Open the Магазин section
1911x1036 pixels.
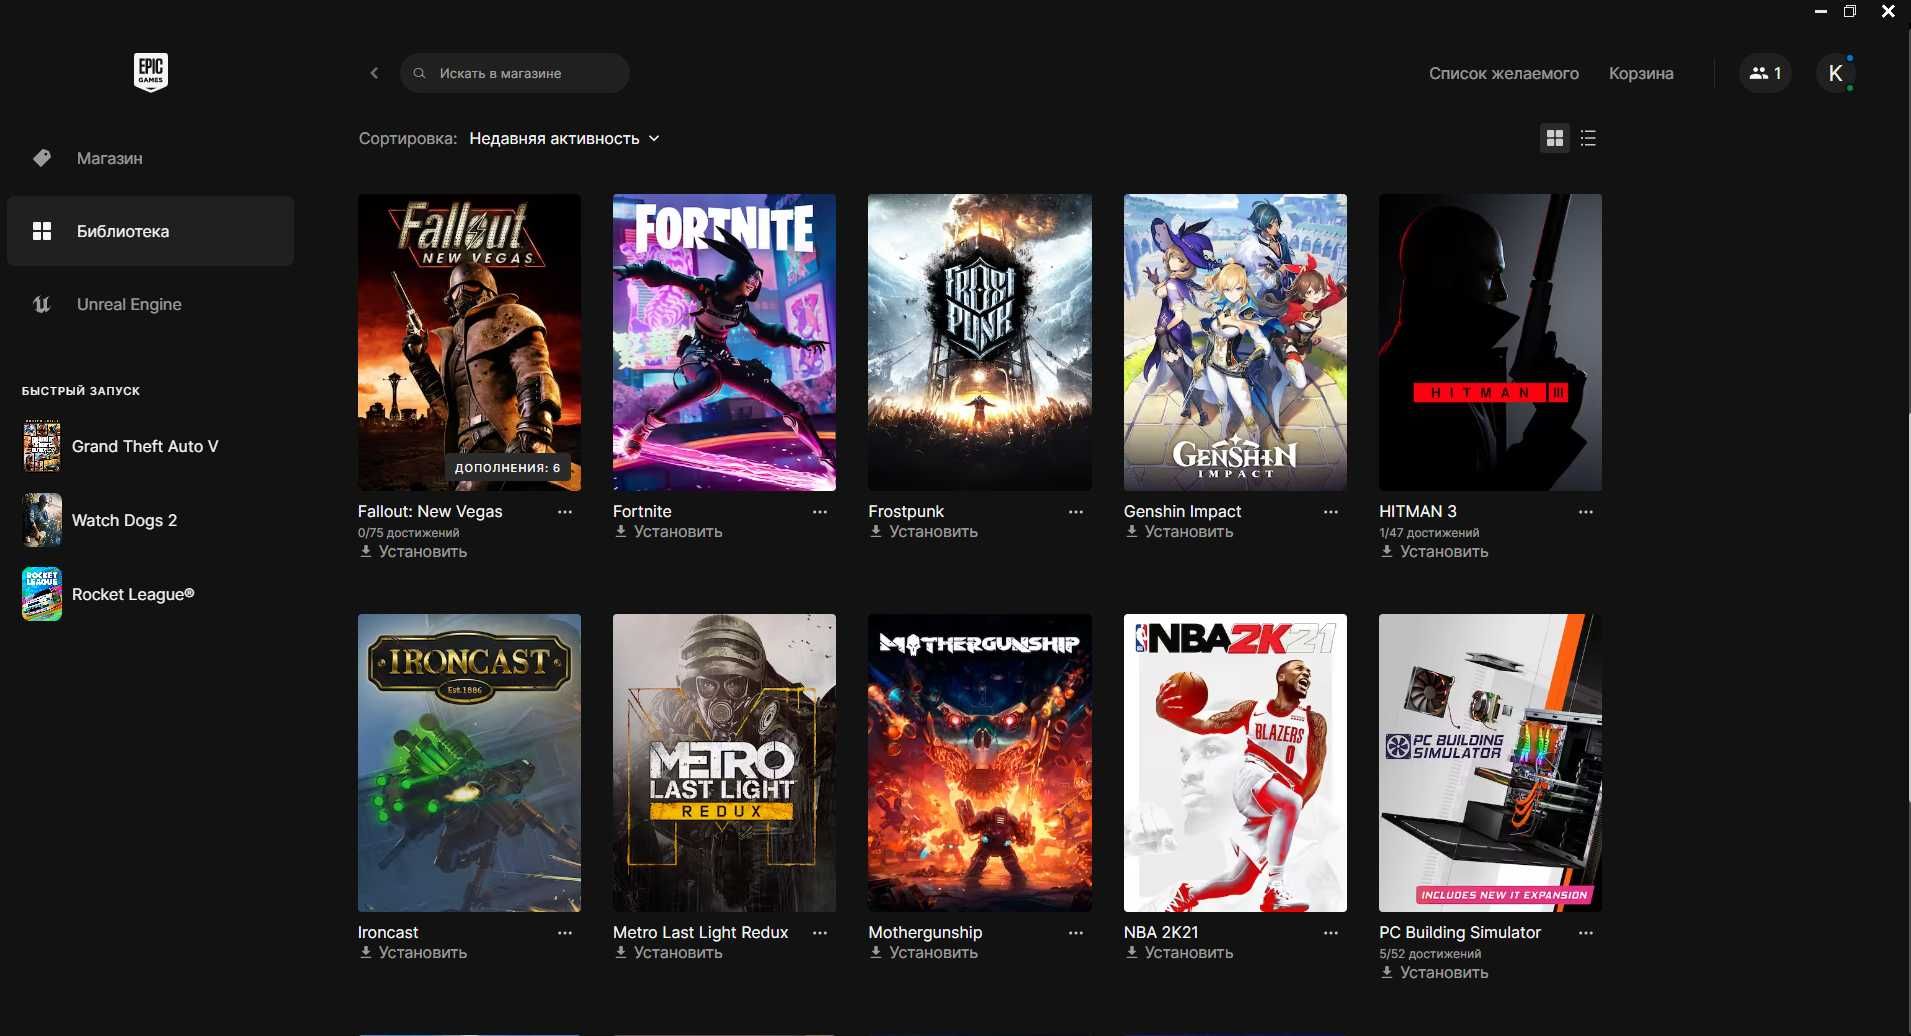(150, 158)
